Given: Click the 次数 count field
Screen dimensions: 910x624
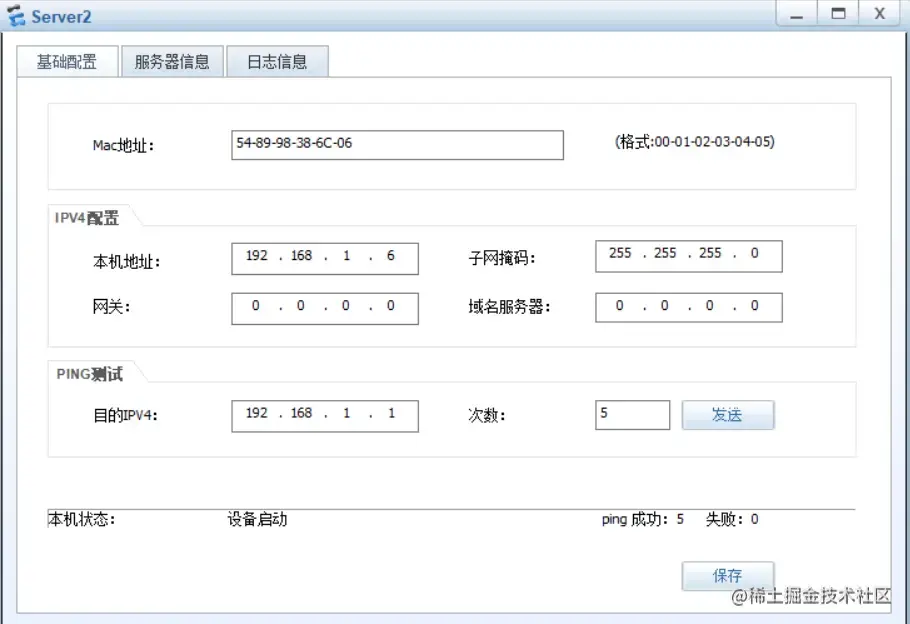Looking at the screenshot, I should [632, 414].
